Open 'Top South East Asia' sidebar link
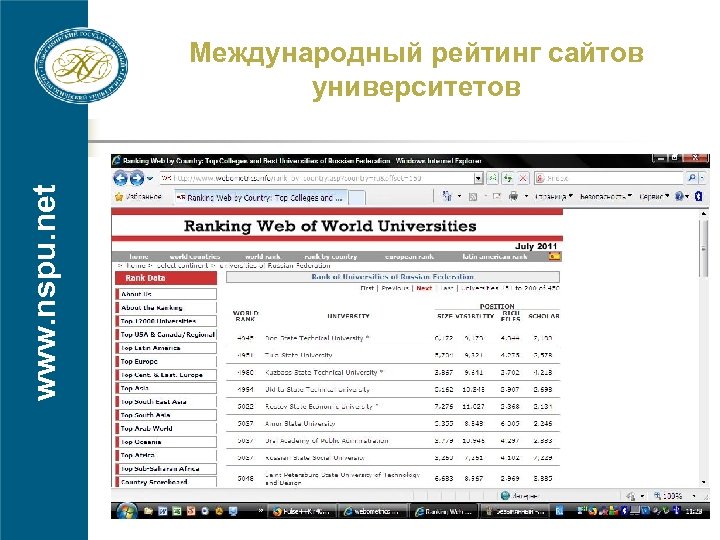The height and width of the screenshot is (540, 720). pos(166,402)
